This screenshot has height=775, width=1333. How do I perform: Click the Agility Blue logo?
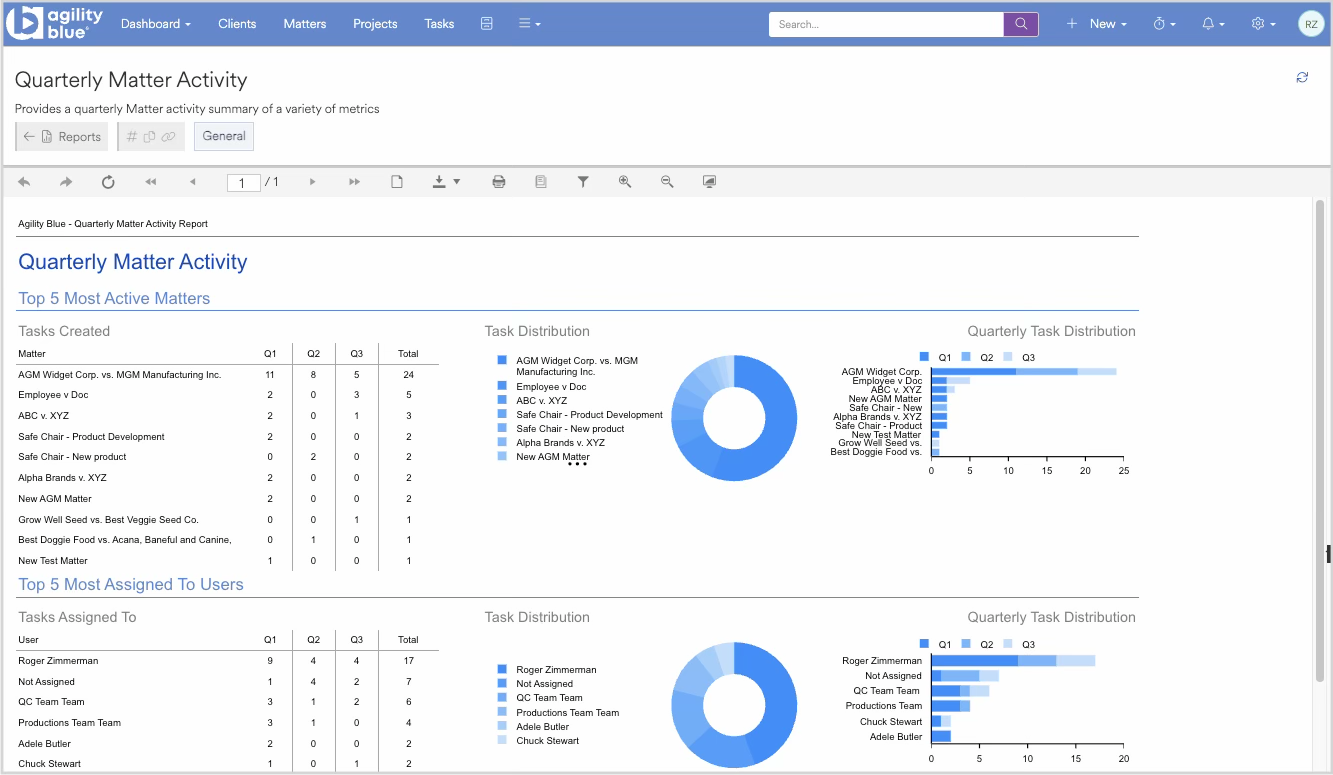coord(54,24)
